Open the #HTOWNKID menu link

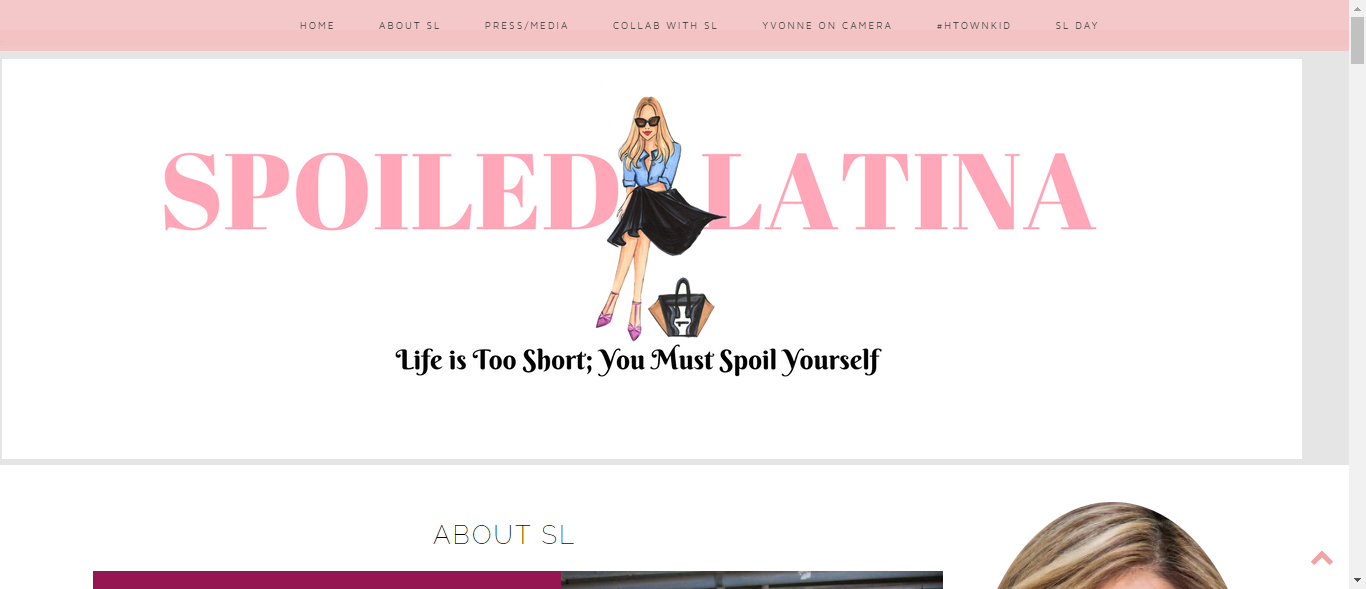[974, 26]
